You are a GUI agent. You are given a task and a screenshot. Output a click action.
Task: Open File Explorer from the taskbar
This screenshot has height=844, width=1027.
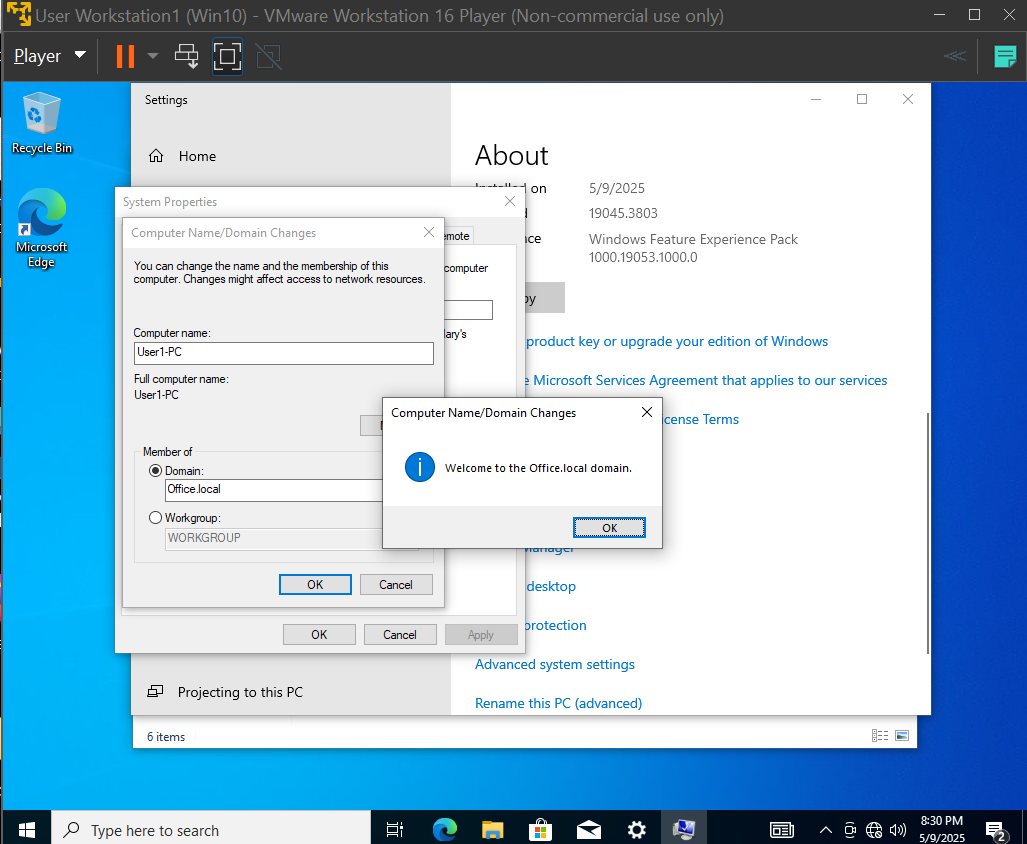tap(493, 830)
